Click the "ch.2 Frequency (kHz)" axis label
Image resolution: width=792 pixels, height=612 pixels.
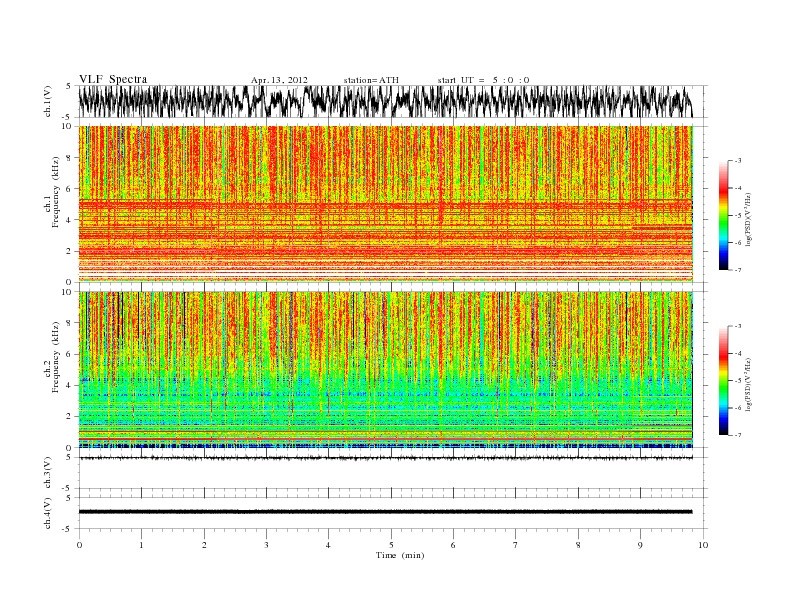point(52,356)
